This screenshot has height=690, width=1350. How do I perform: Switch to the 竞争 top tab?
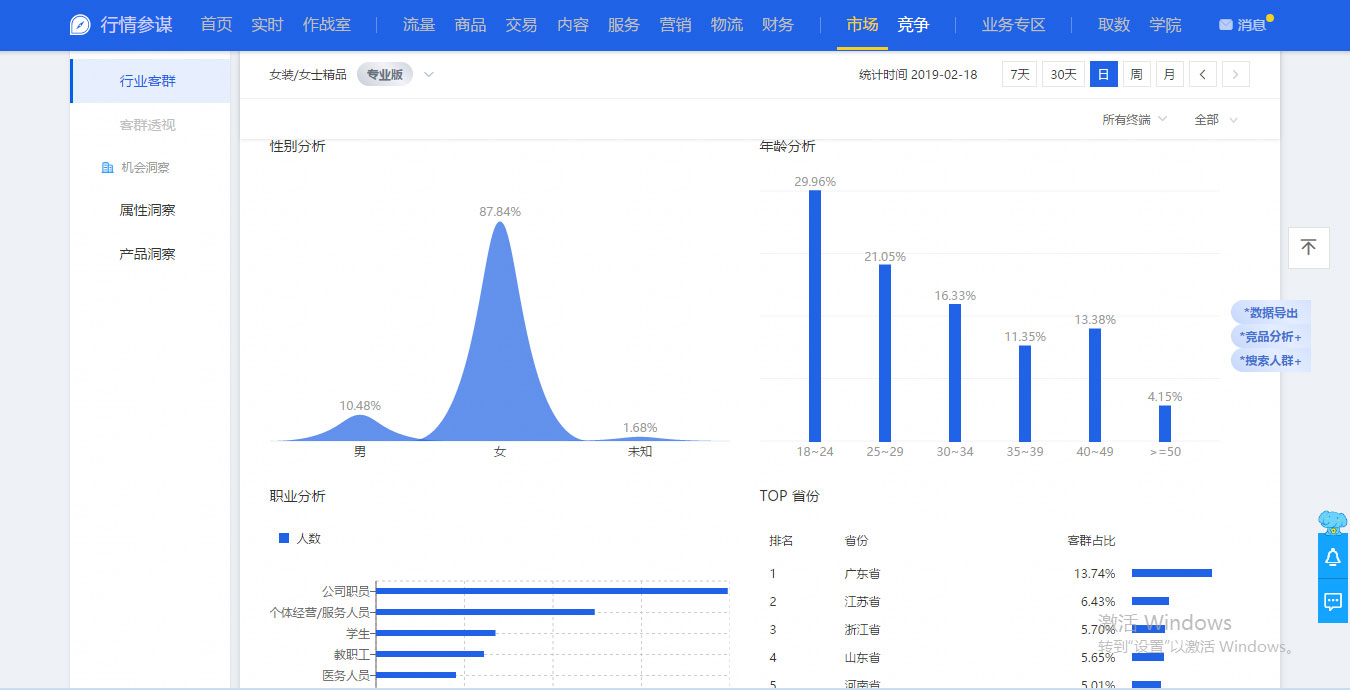point(912,25)
